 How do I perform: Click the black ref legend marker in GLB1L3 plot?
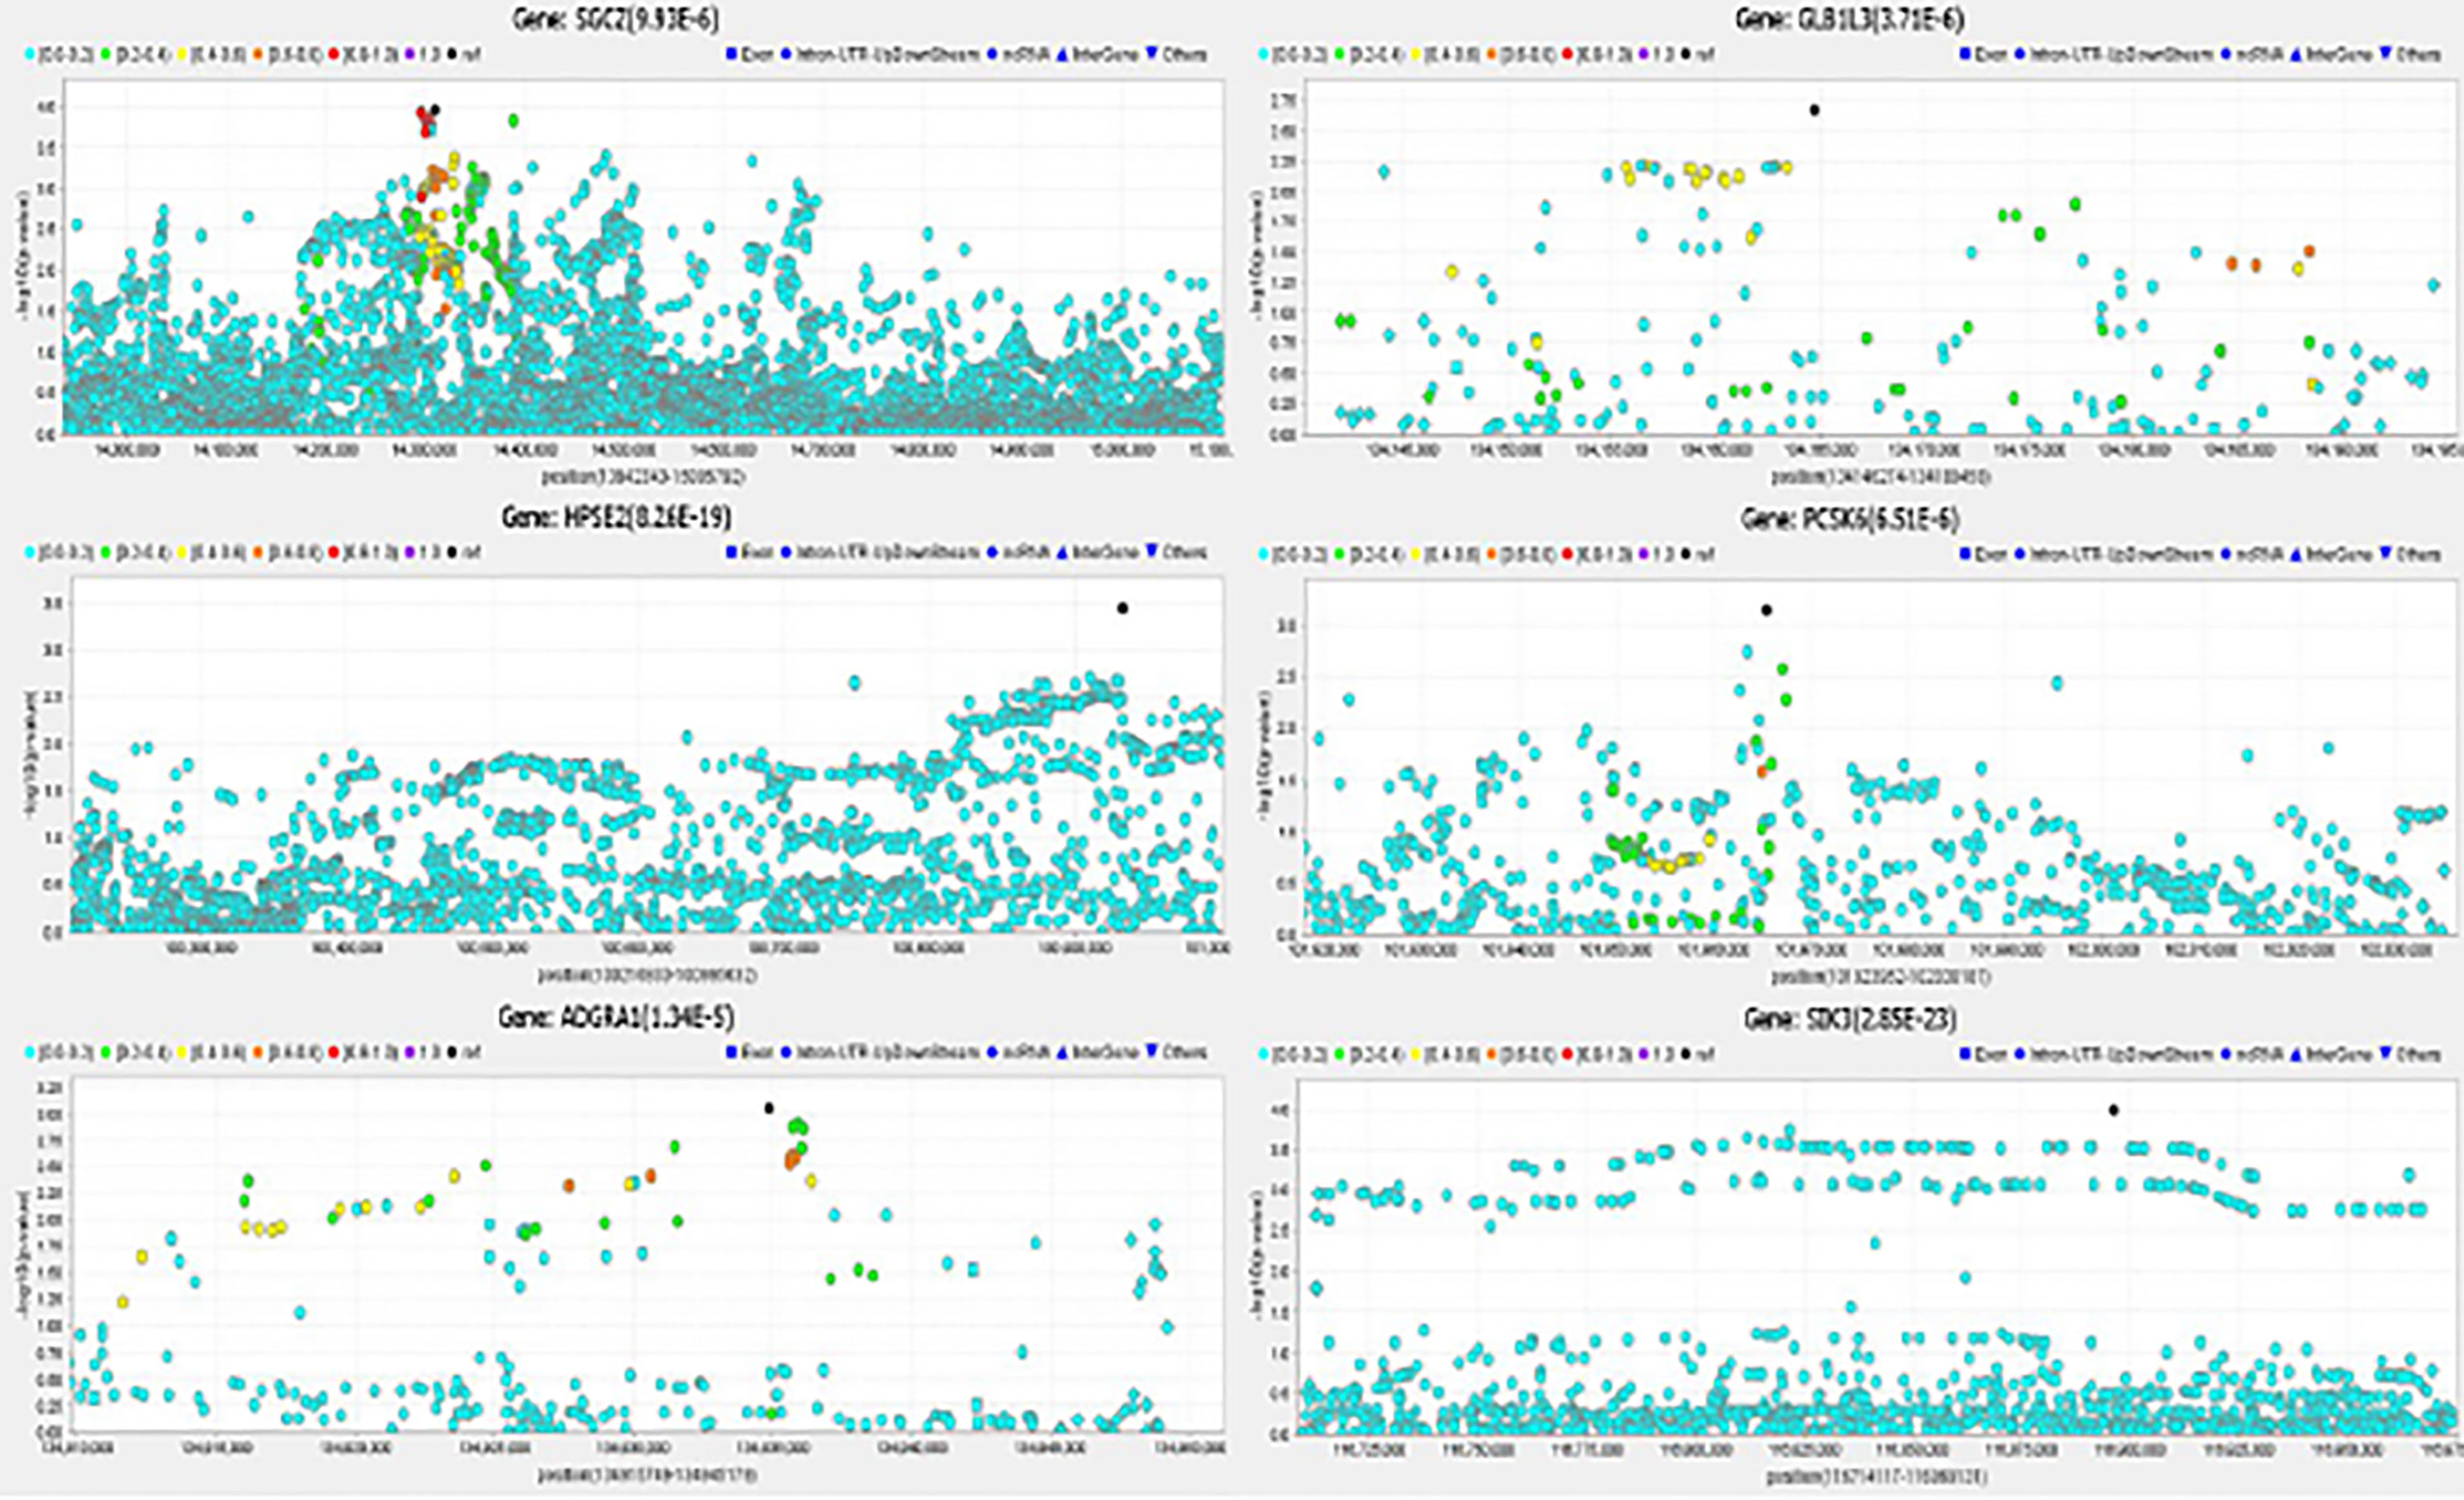tap(1686, 54)
